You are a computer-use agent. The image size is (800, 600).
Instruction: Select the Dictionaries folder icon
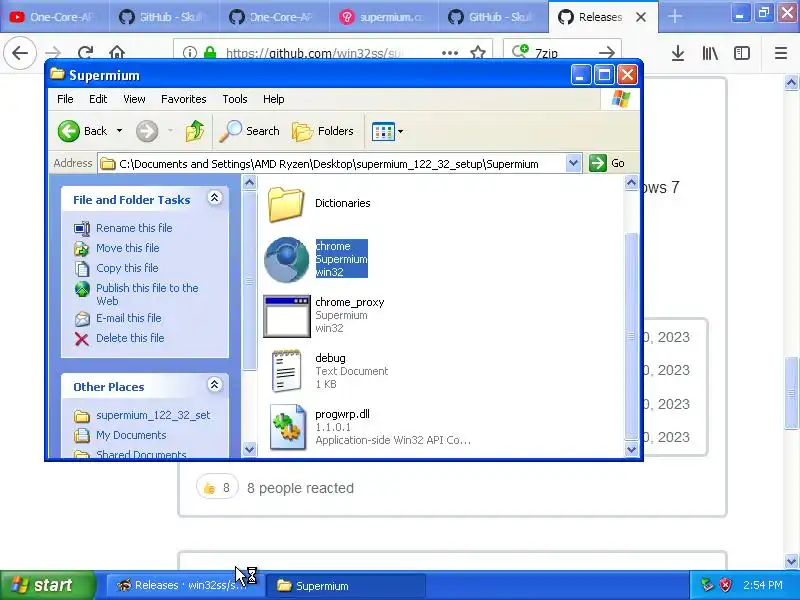tap(286, 204)
